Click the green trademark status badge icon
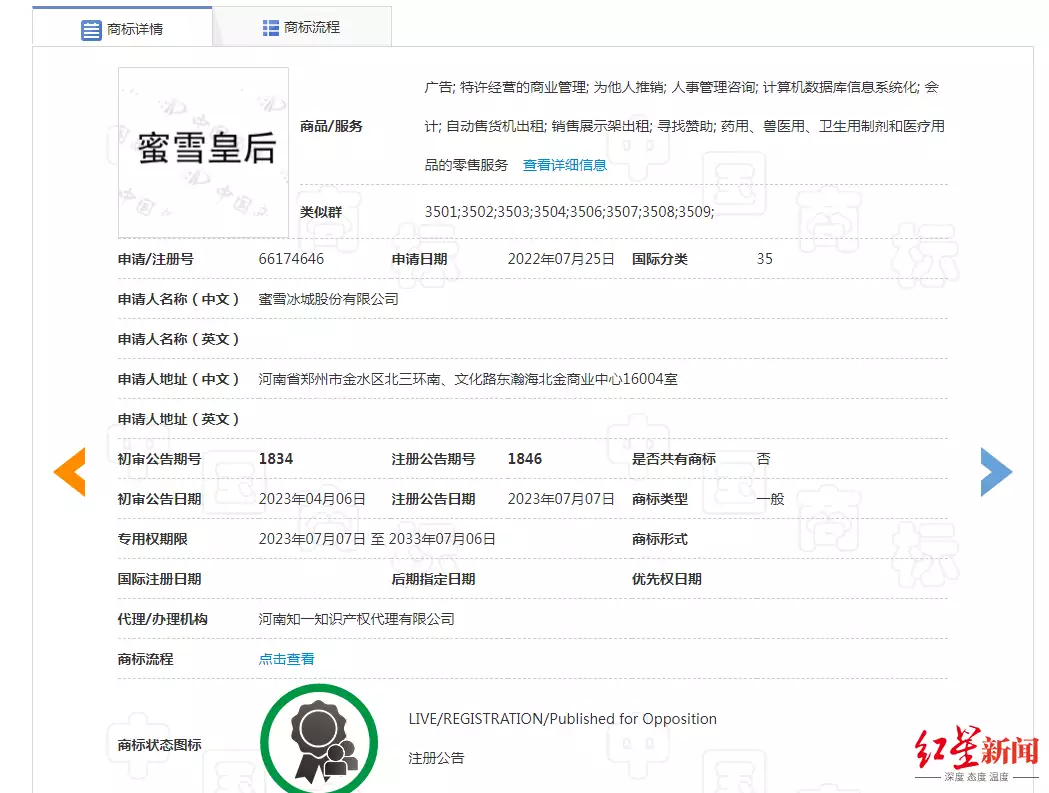1049x793 pixels. [x=319, y=742]
